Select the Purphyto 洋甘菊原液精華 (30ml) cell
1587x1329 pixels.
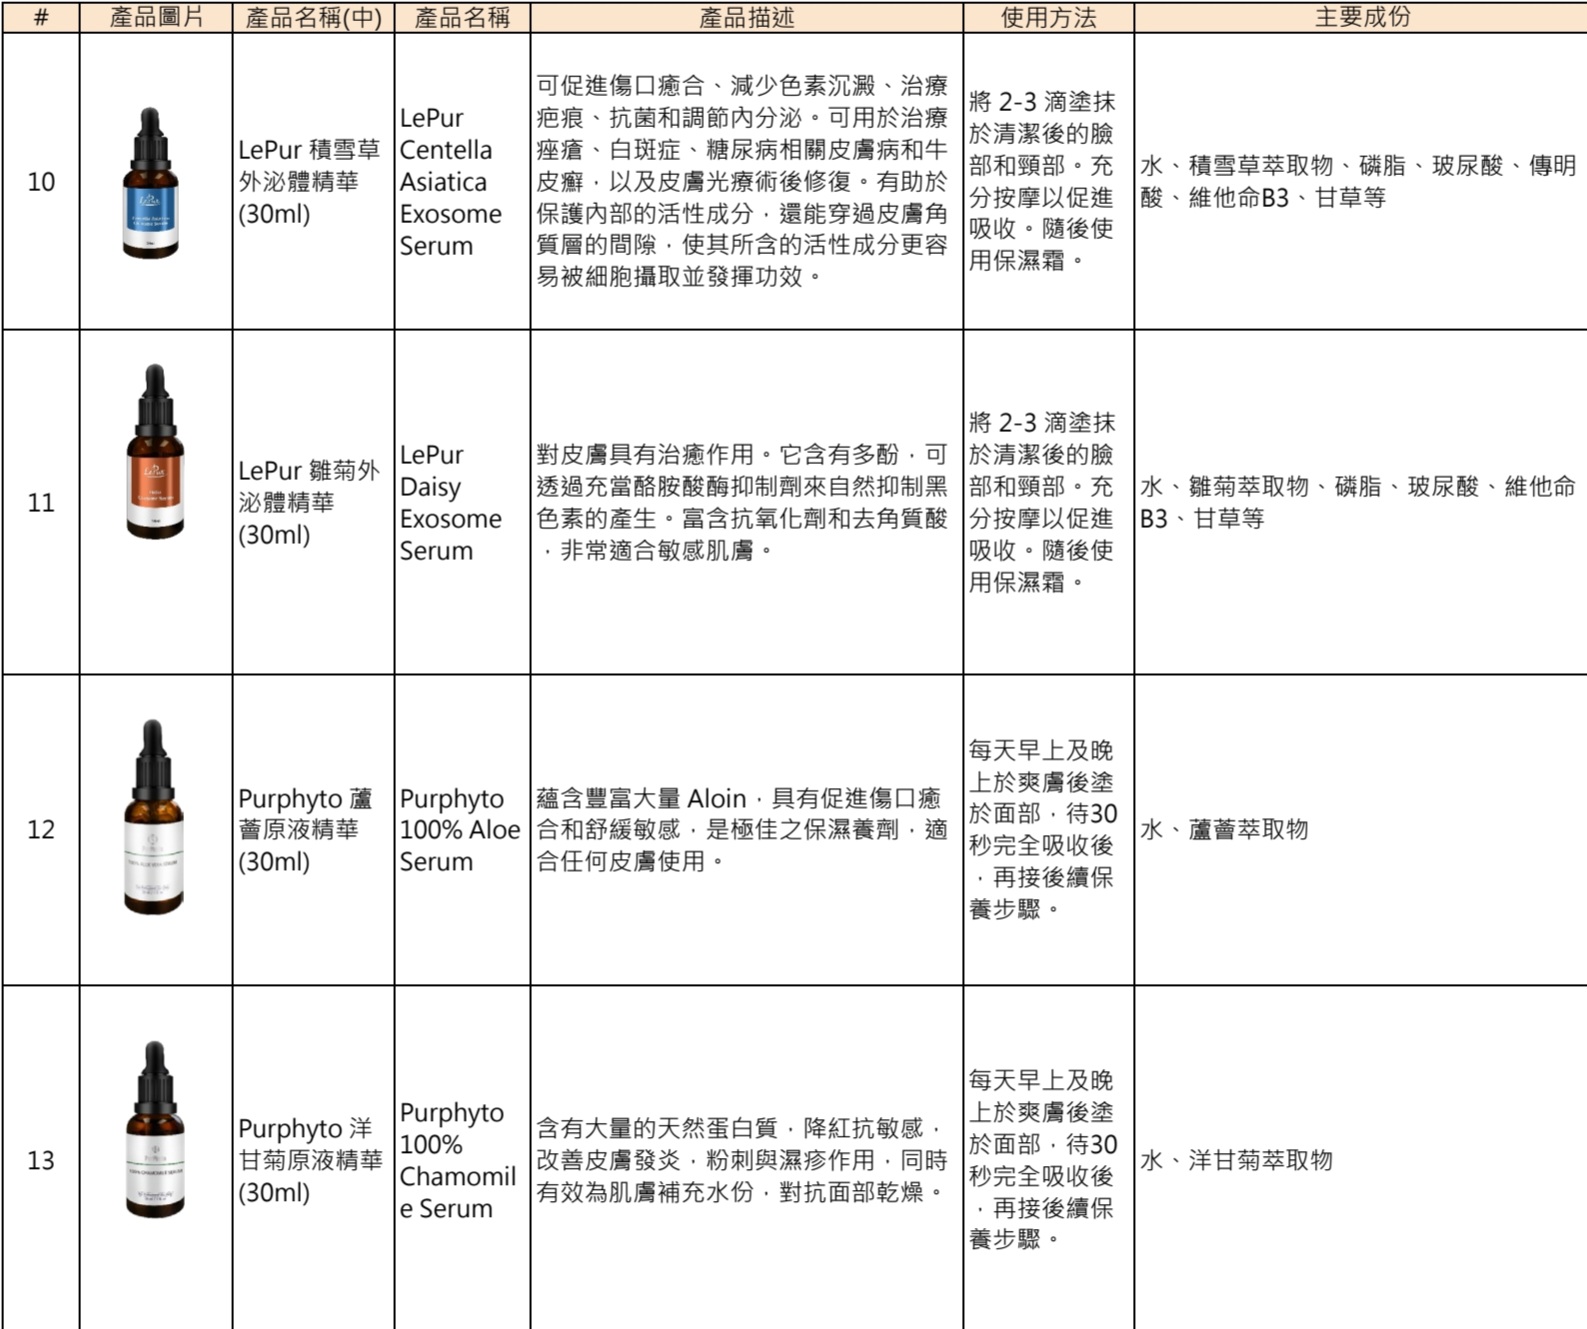click(313, 1158)
